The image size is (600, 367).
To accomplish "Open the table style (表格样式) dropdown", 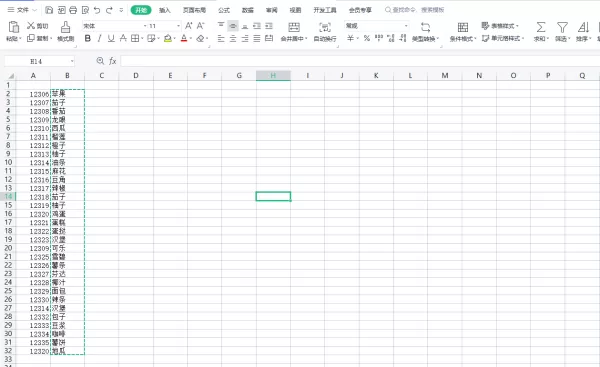I will tap(500, 26).
